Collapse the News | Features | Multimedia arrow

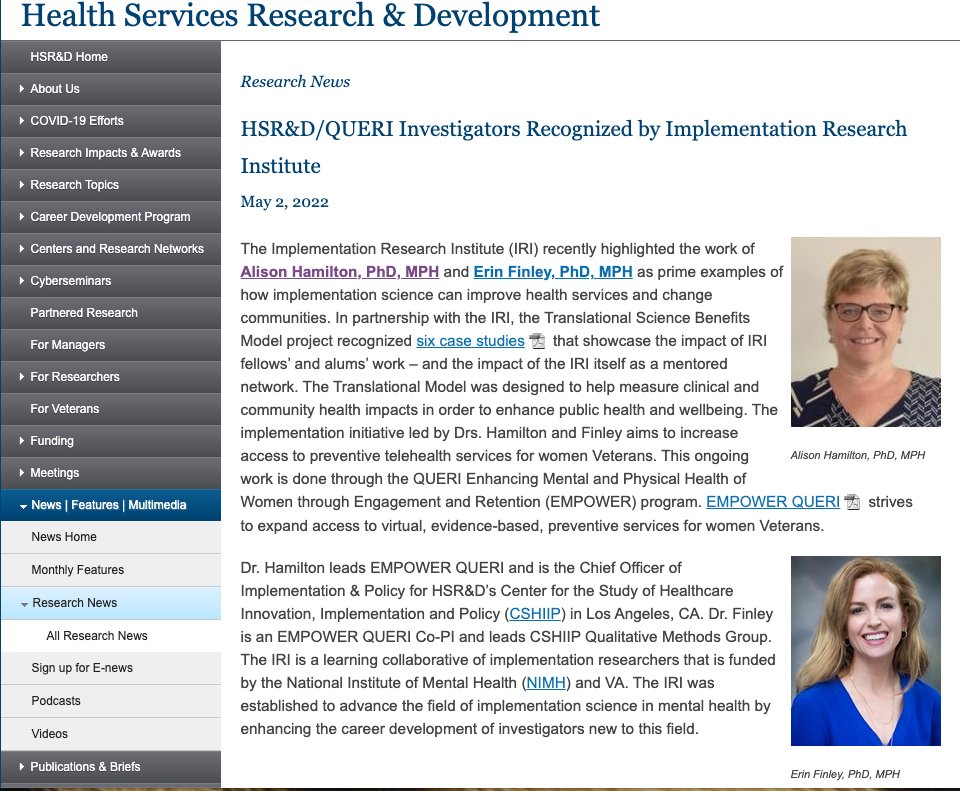[x=23, y=506]
